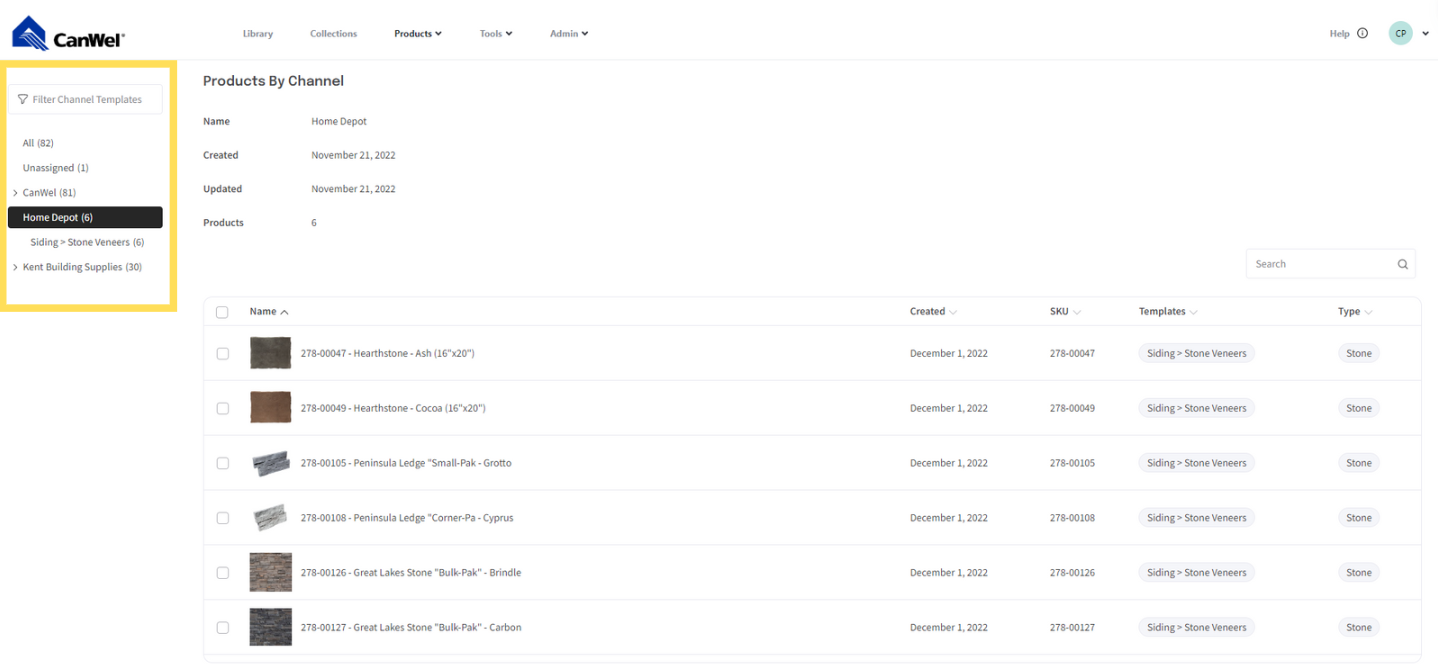Sort table by Name column
Screen dimensions: 1438x668
269,312
